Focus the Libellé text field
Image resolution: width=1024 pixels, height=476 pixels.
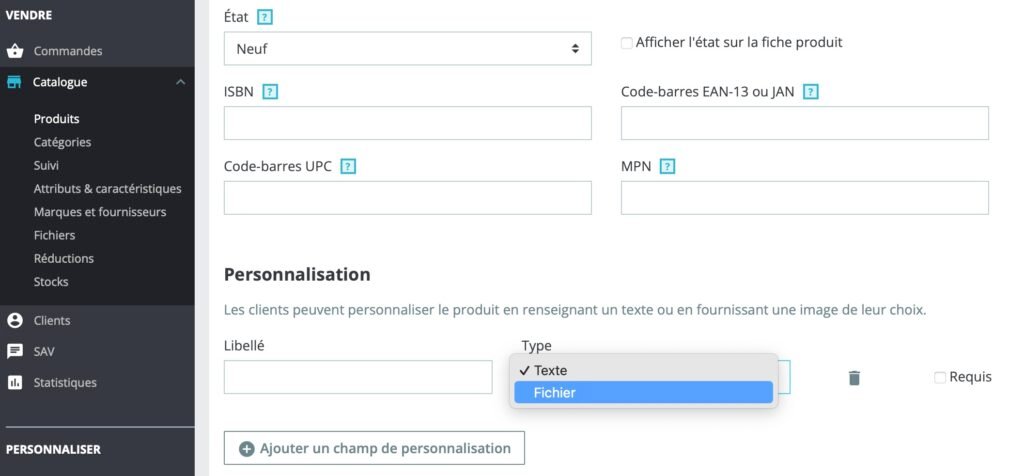click(358, 377)
